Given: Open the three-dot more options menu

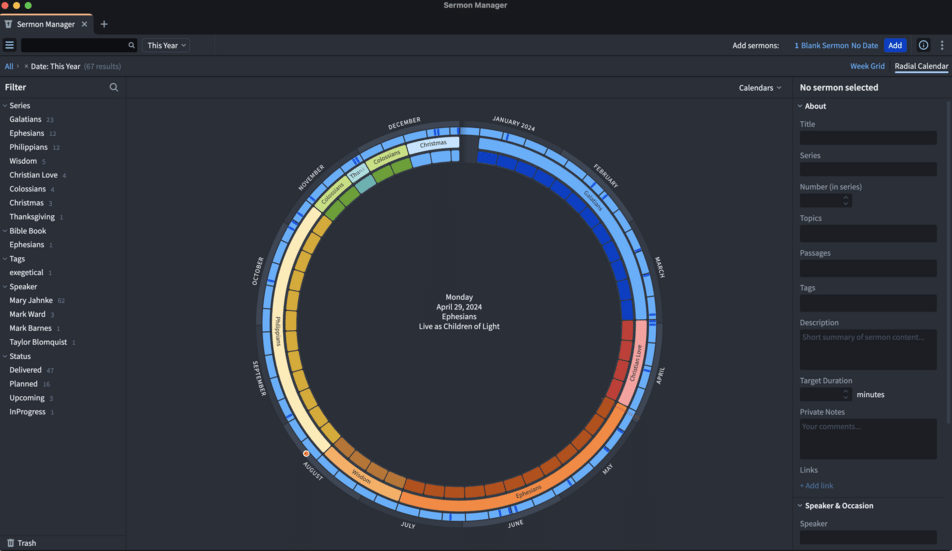Looking at the screenshot, I should [x=942, y=45].
